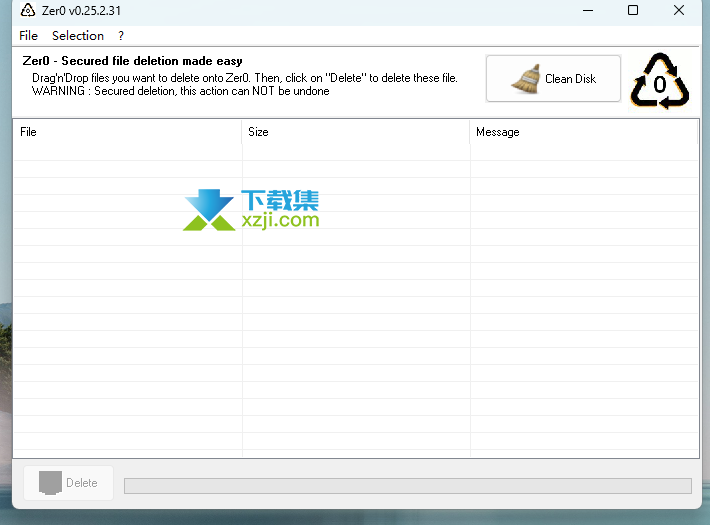710x525 pixels.
Task: Sort list by File column header
Action: click(128, 132)
